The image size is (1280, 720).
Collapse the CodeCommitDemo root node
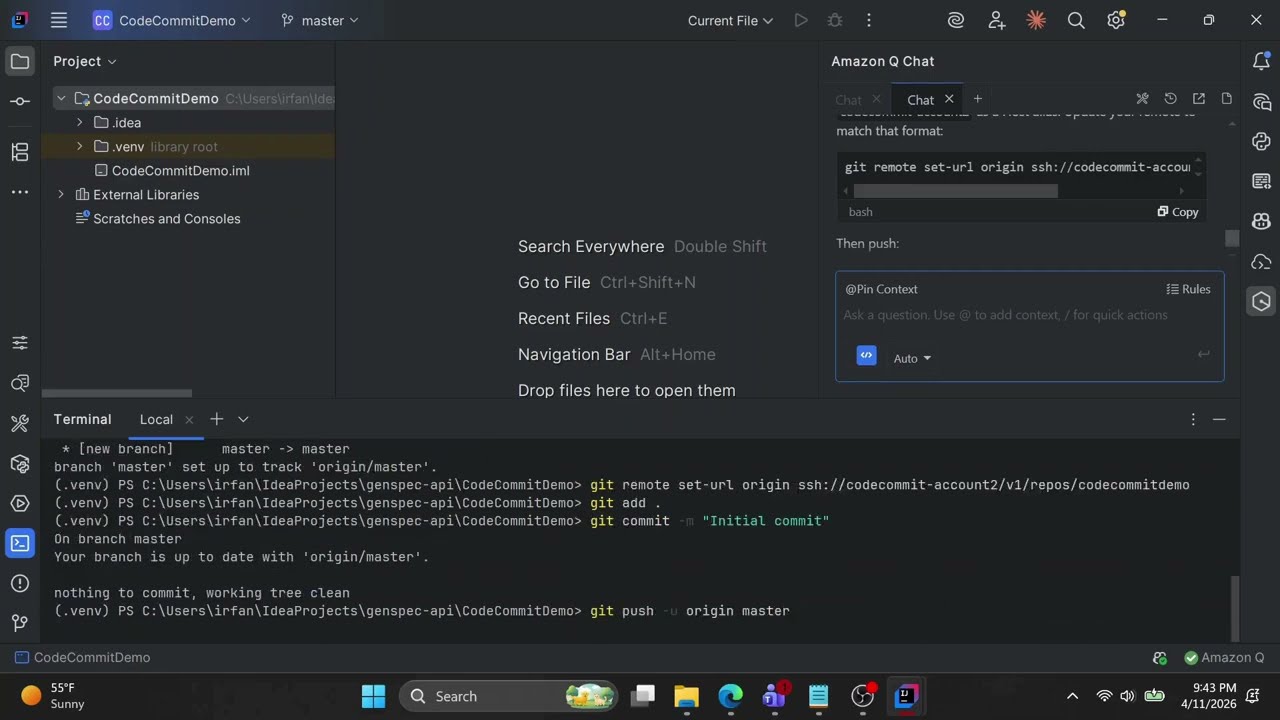(x=61, y=98)
